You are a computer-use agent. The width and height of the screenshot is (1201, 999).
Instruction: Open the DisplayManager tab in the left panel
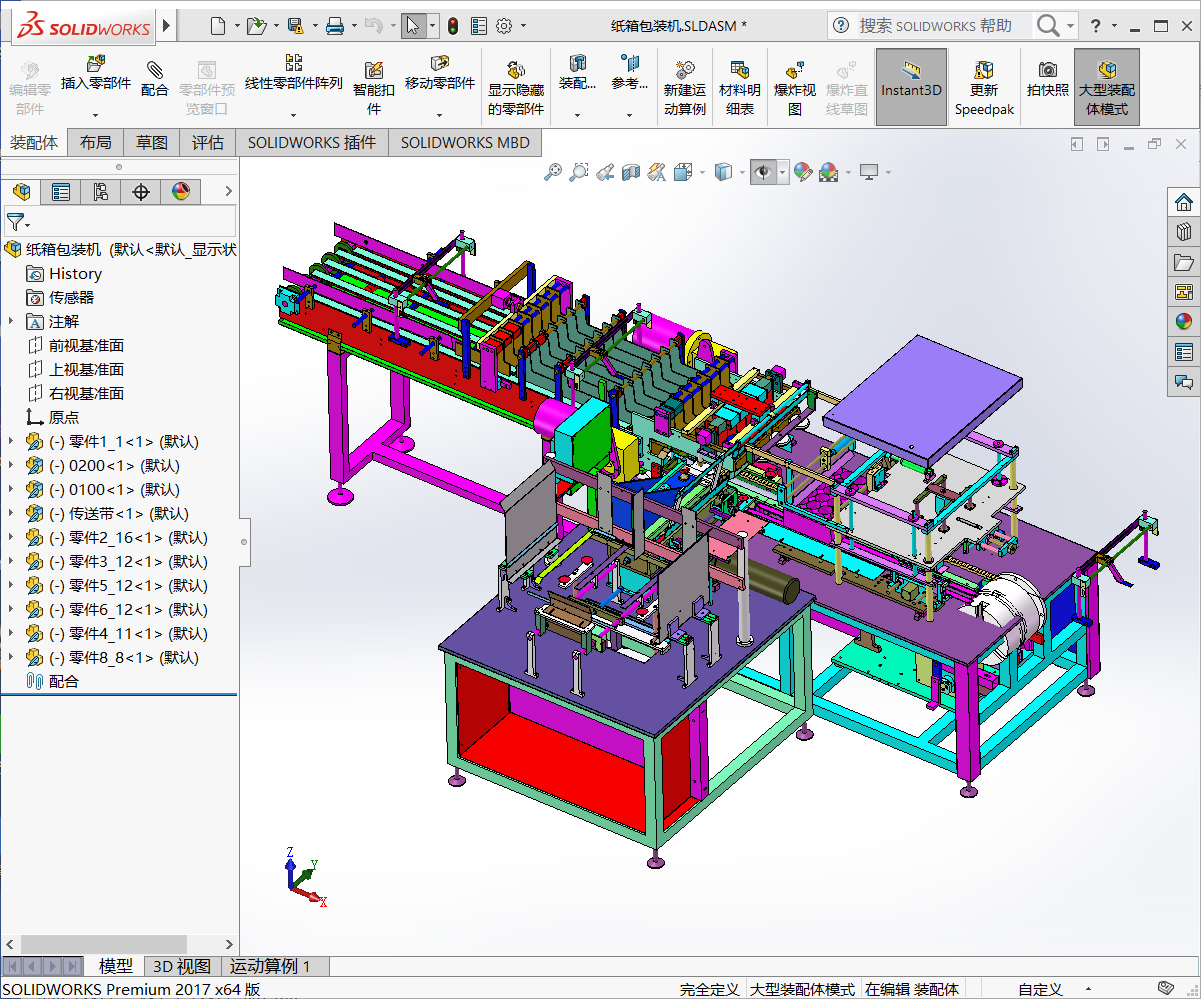click(183, 192)
